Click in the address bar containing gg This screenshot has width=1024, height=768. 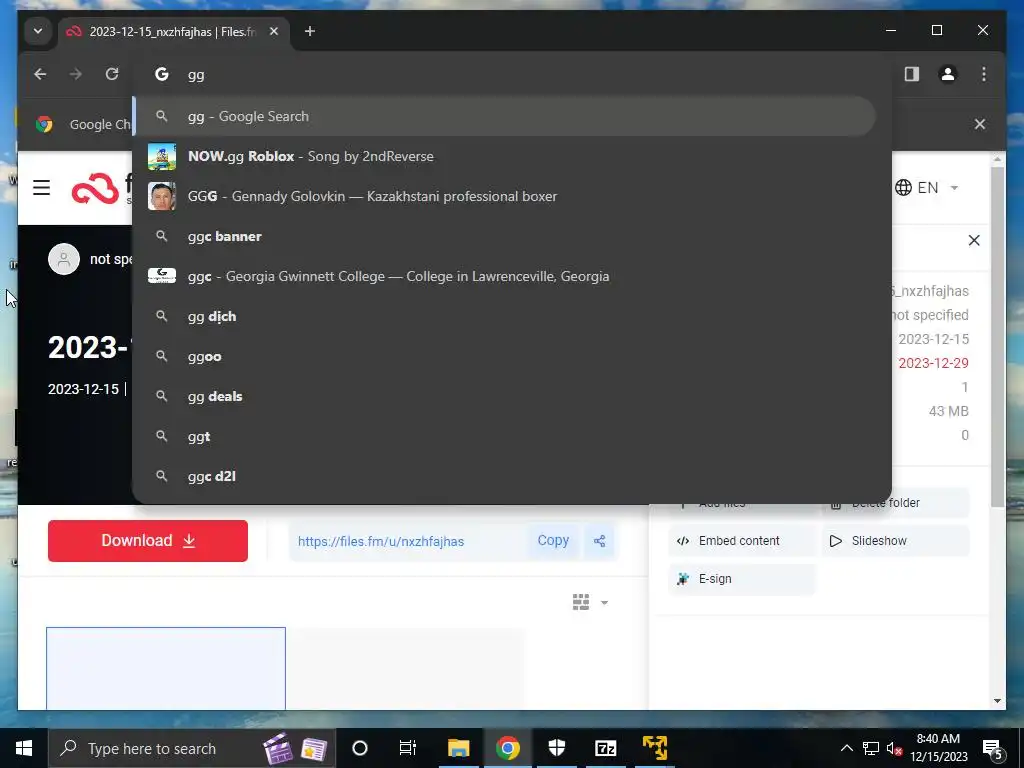click(509, 74)
